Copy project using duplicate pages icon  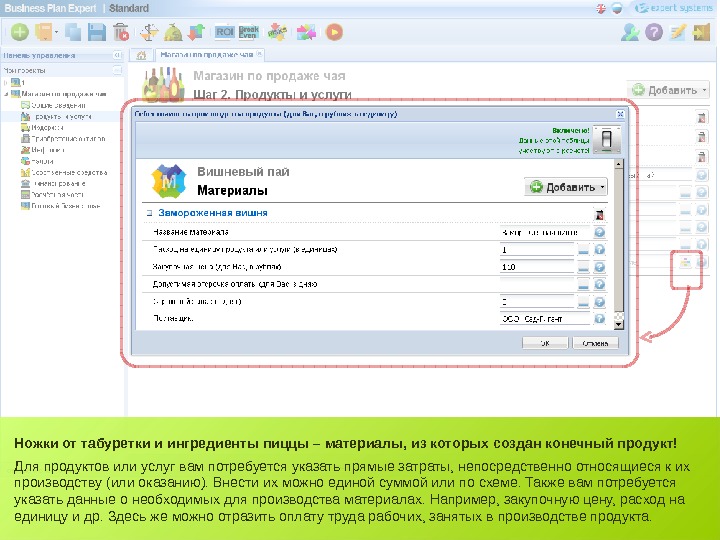(x=73, y=32)
